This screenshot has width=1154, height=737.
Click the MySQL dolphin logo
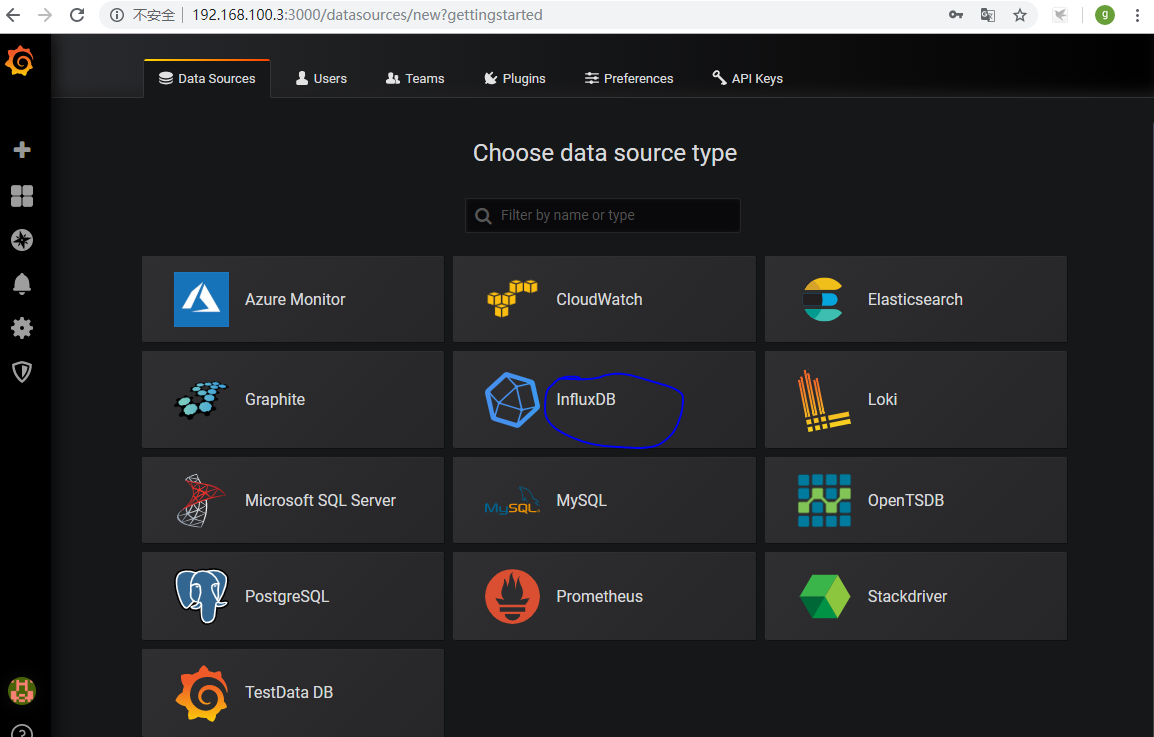[x=512, y=500]
